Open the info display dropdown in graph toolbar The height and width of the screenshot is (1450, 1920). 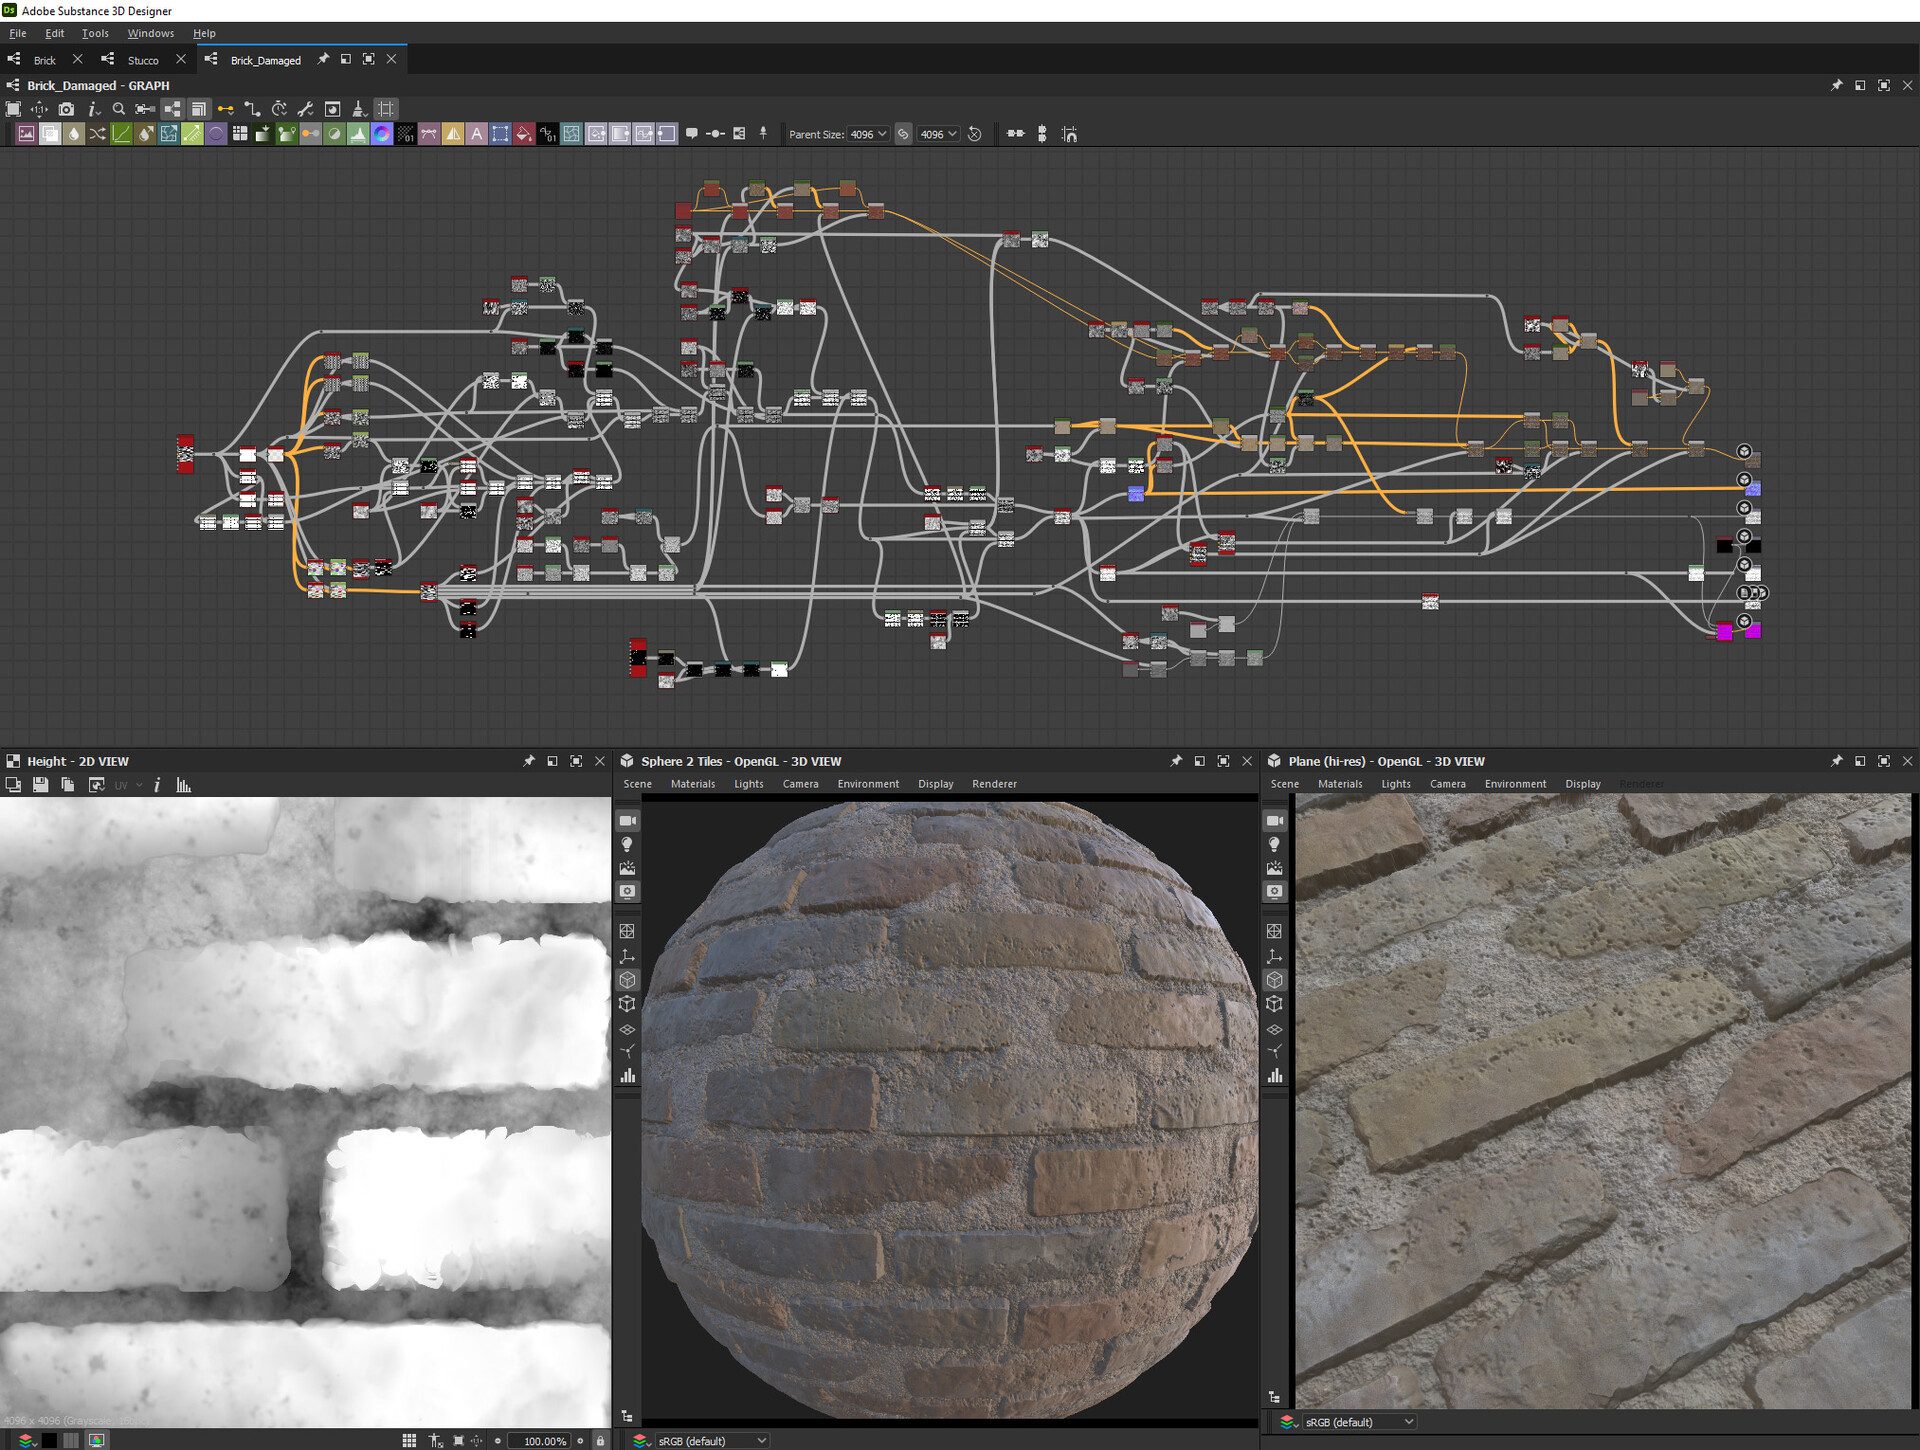(93, 109)
